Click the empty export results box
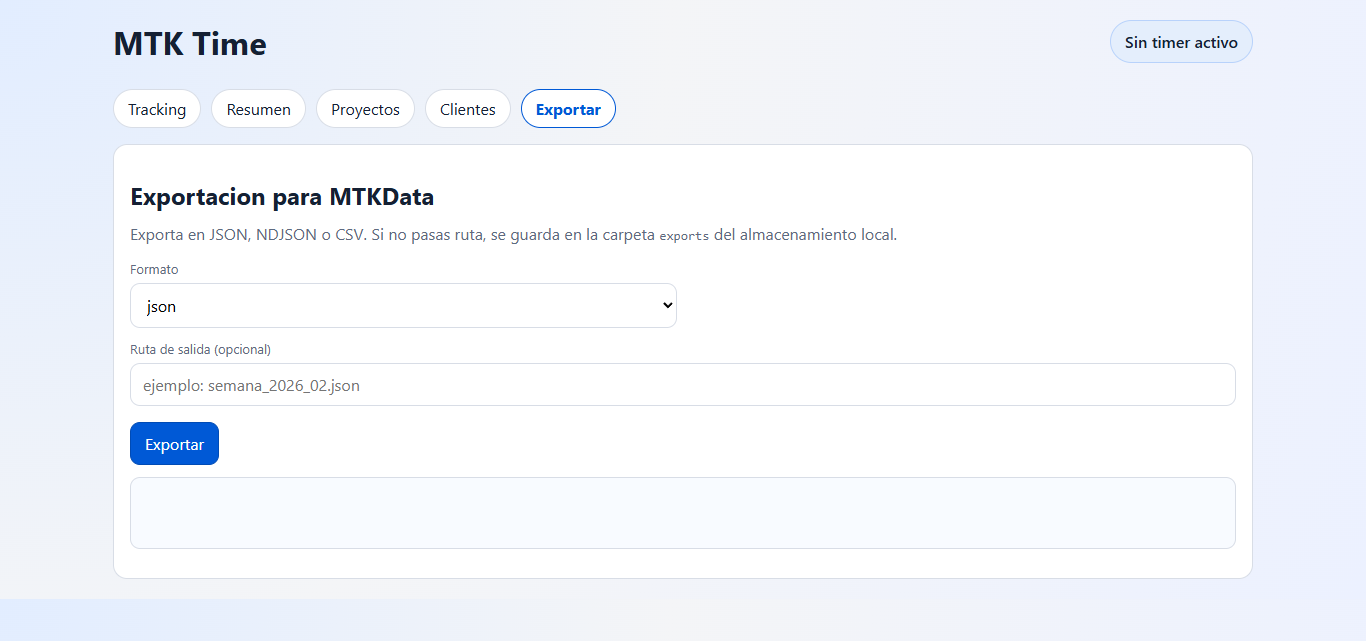This screenshot has height=641, width=1366. click(683, 513)
